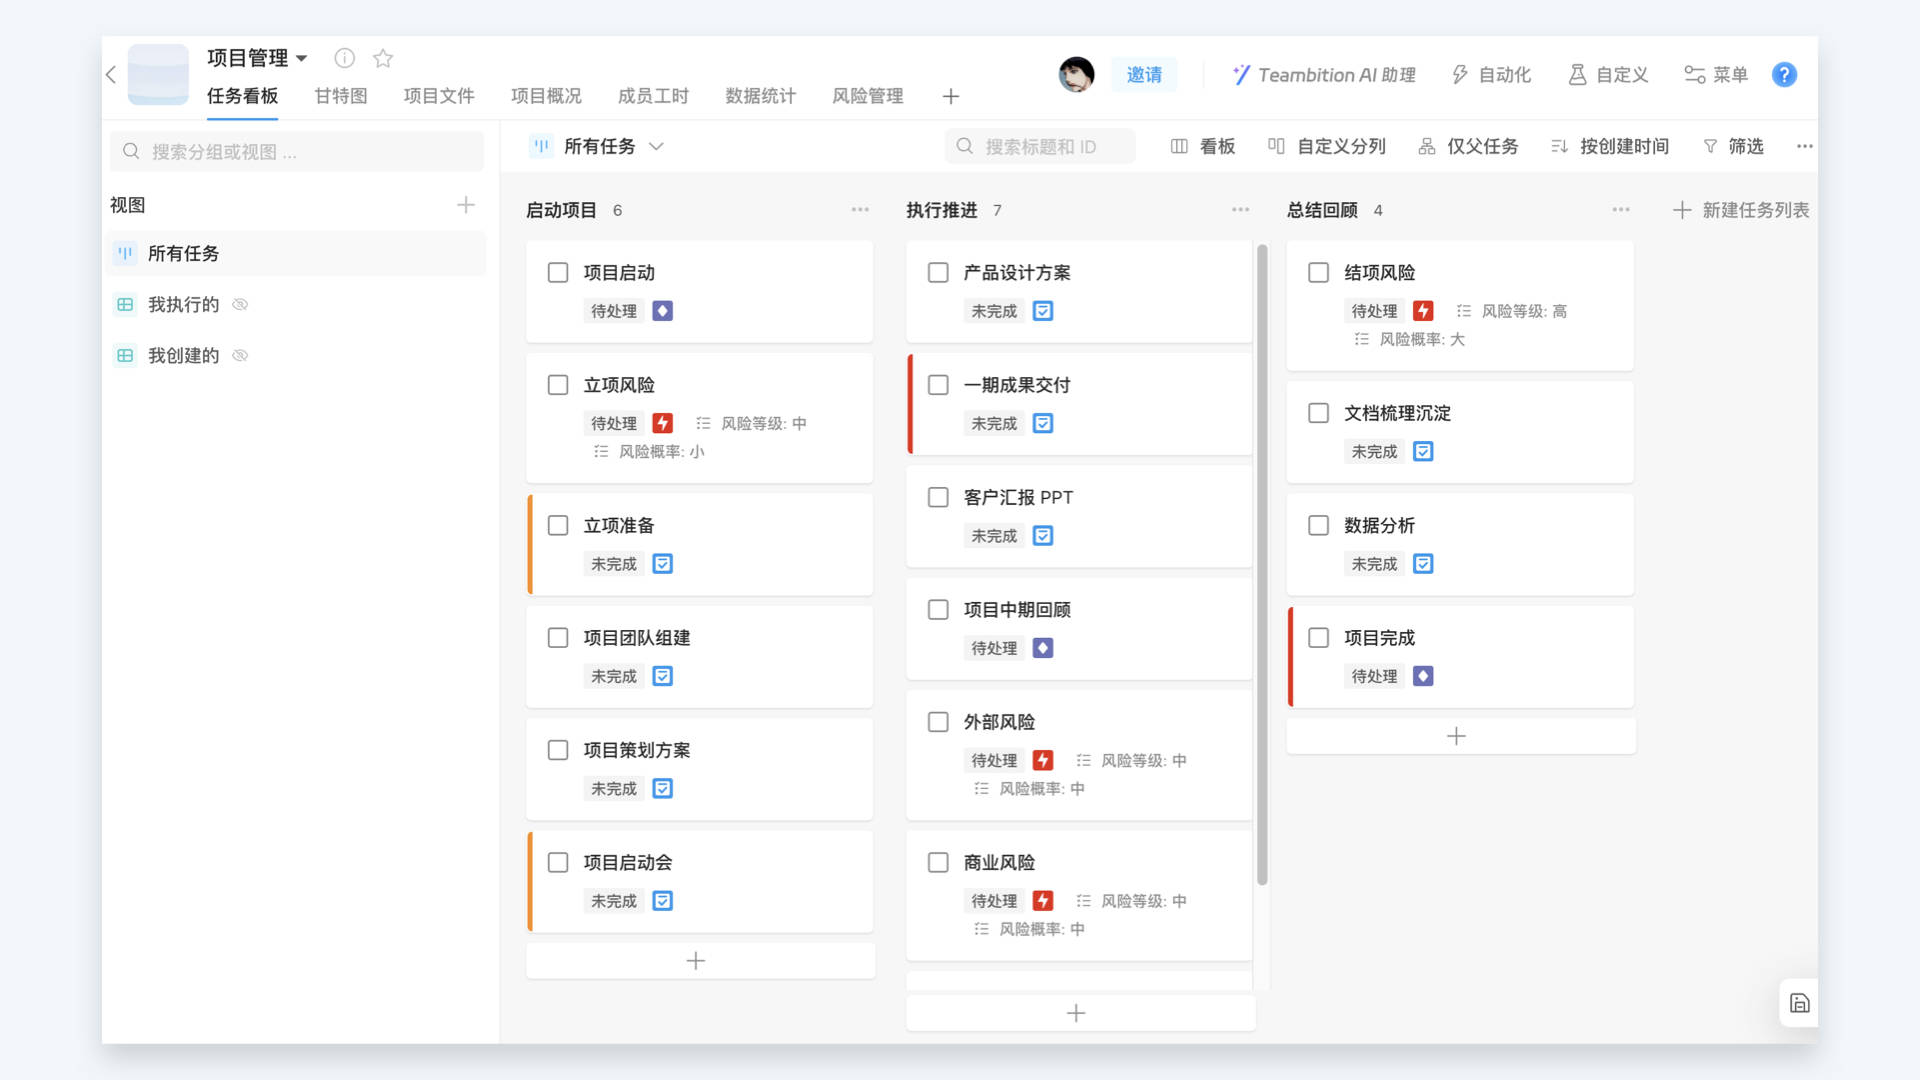Click the help question mark icon
Viewport: 1920px width, 1080px height.
(x=1784, y=74)
